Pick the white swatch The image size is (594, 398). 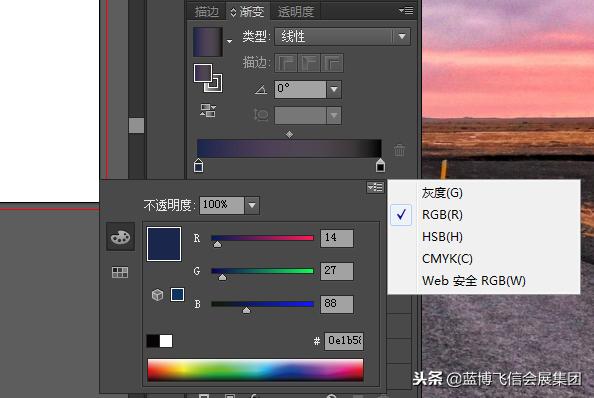pyautogui.click(x=166, y=341)
